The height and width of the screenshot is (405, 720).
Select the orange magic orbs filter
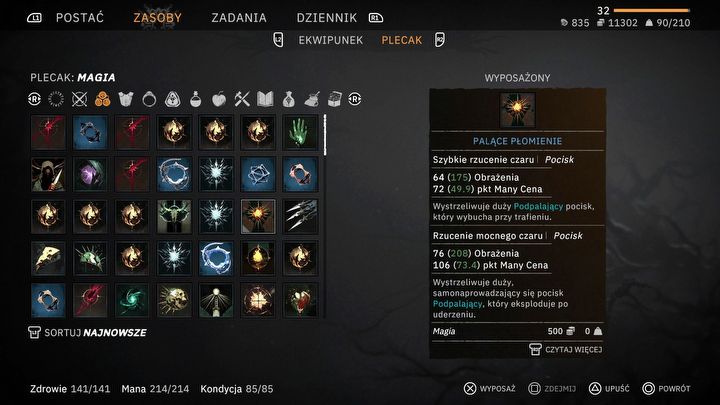(x=102, y=99)
